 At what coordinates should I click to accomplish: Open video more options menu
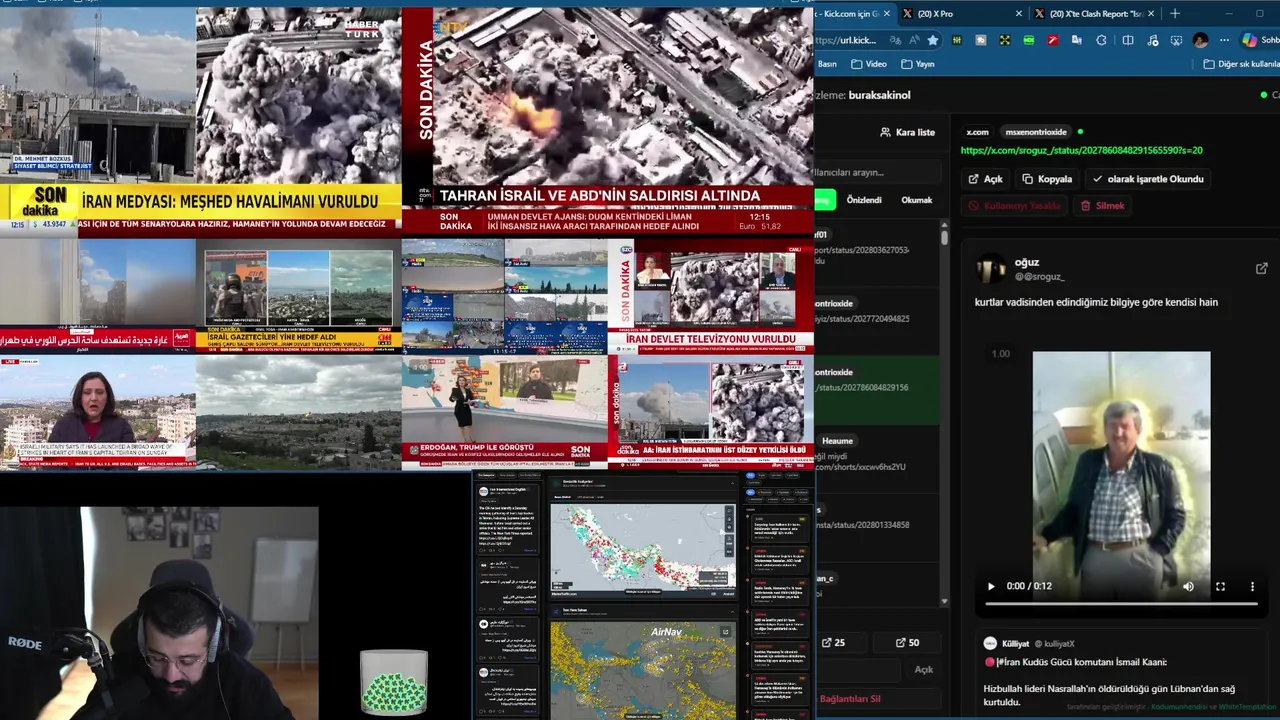1251,586
